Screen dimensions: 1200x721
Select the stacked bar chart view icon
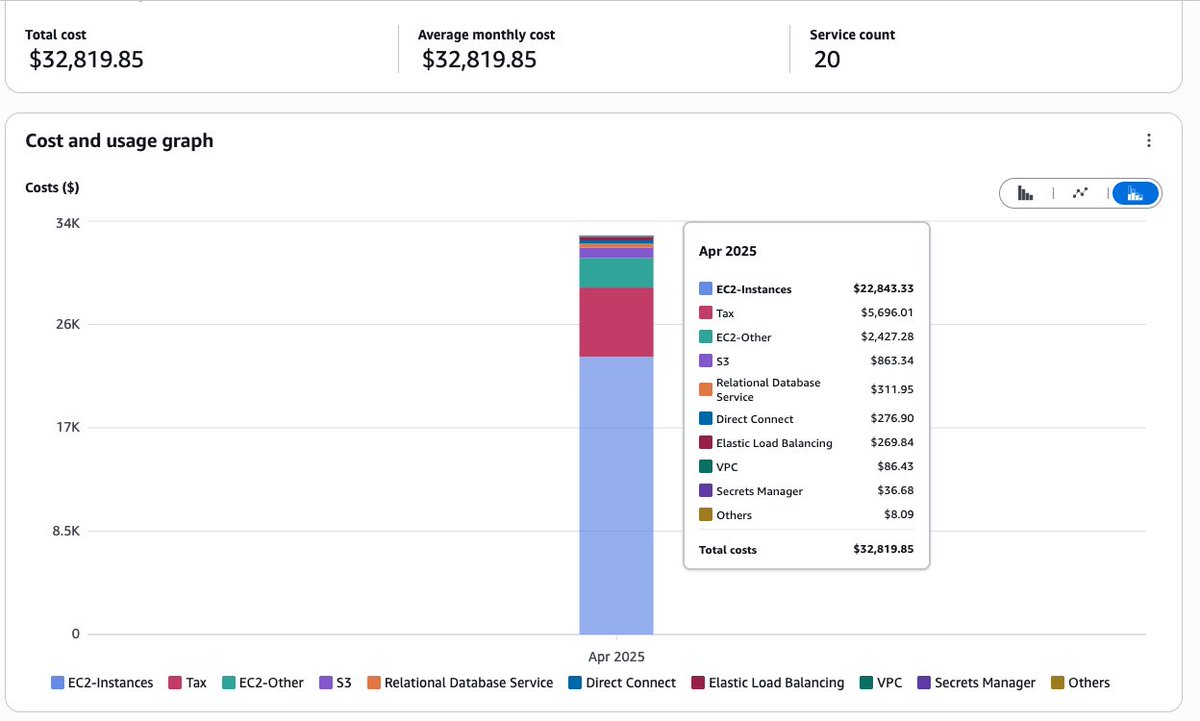1135,193
